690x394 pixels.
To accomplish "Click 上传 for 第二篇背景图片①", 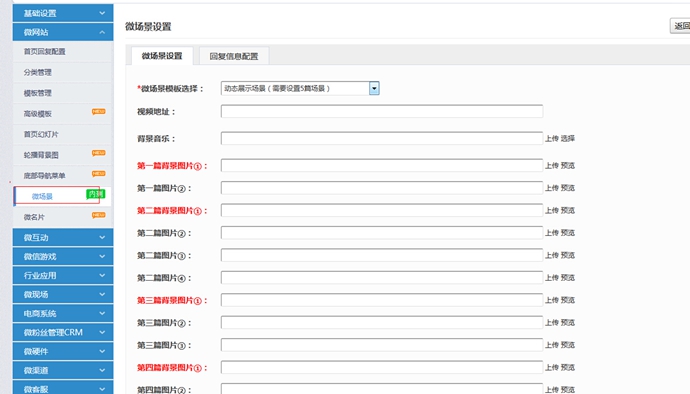I will 552,210.
